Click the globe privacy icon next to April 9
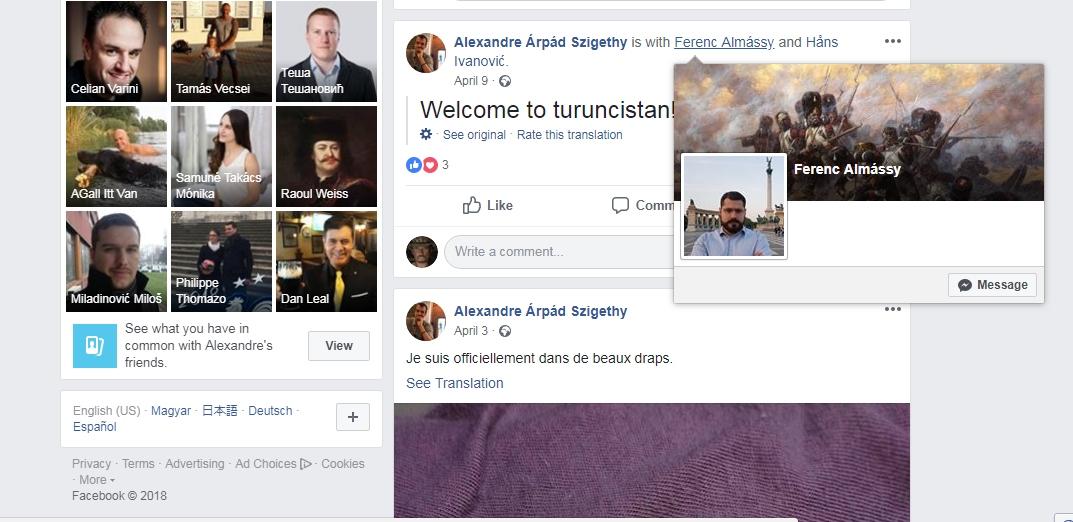Screen dimensions: 1073x522 [505, 81]
